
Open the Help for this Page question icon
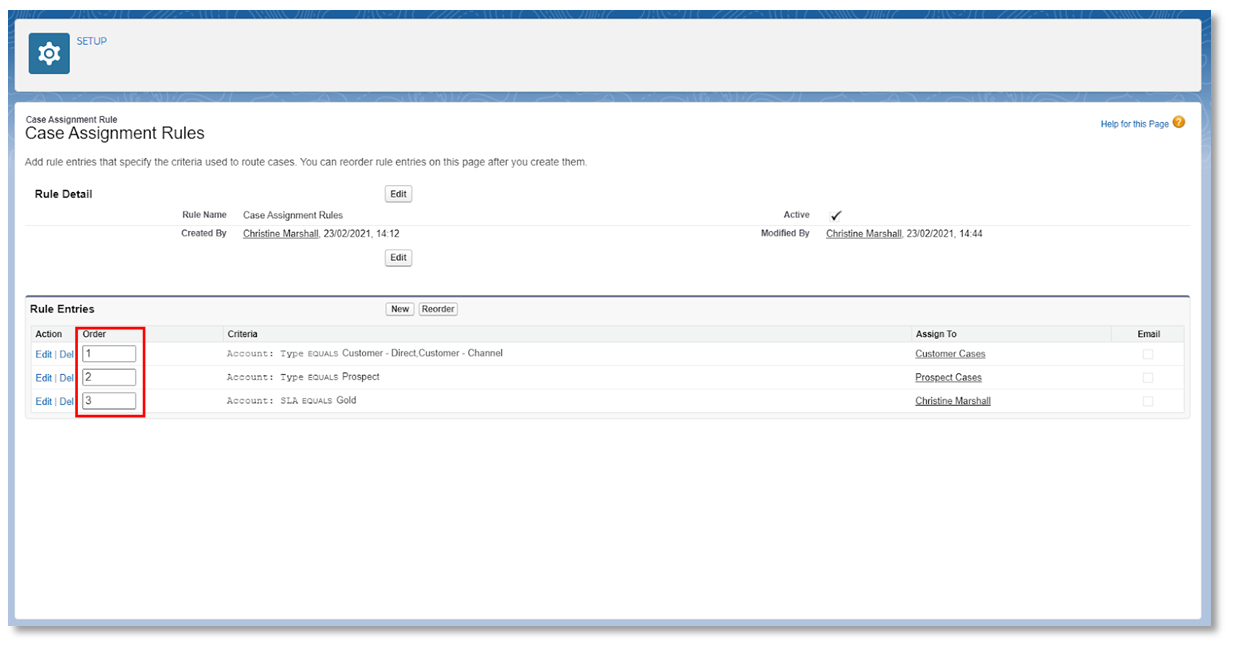pos(1178,123)
